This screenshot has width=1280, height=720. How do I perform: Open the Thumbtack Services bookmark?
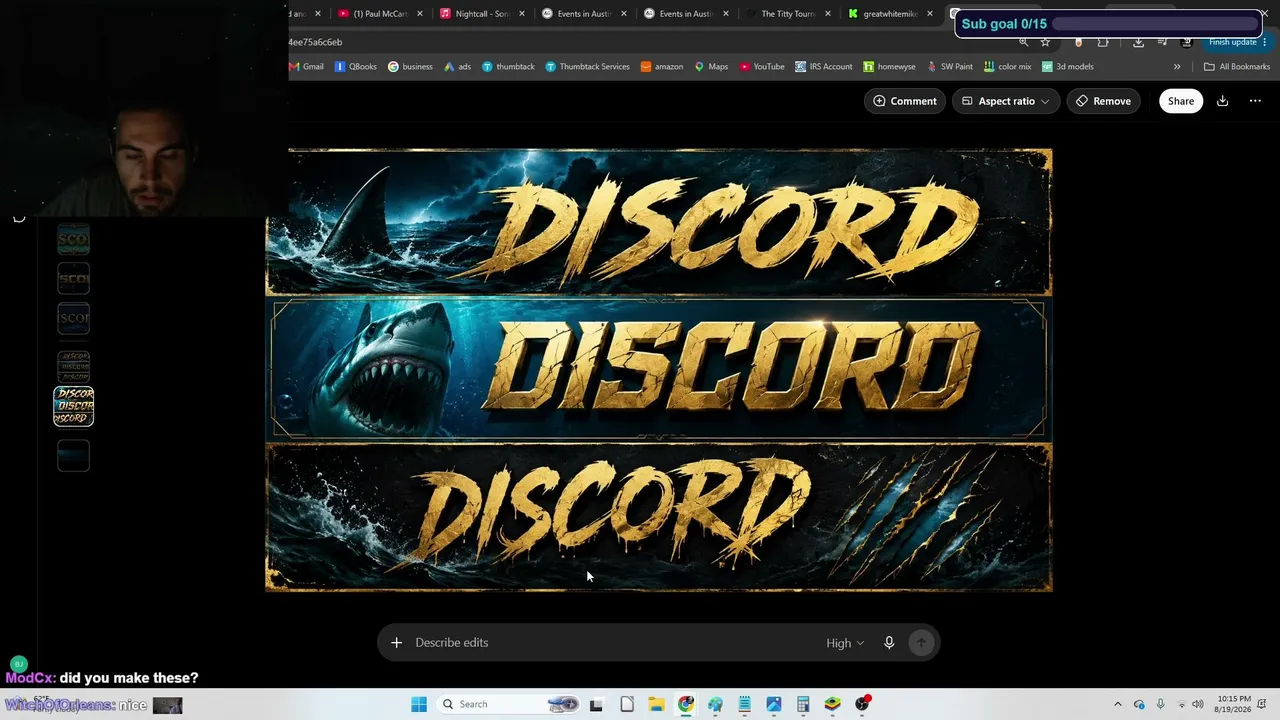[588, 67]
